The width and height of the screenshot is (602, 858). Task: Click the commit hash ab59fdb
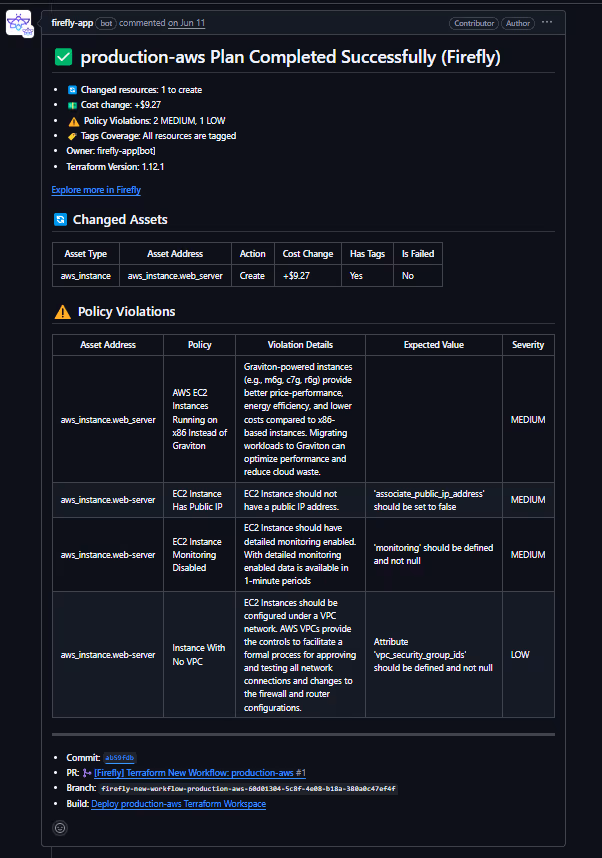click(x=119, y=757)
